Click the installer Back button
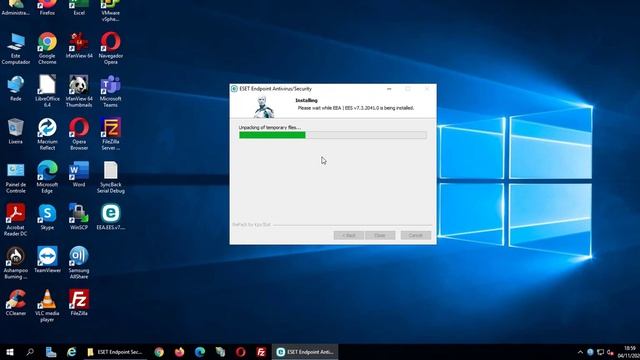 point(349,236)
